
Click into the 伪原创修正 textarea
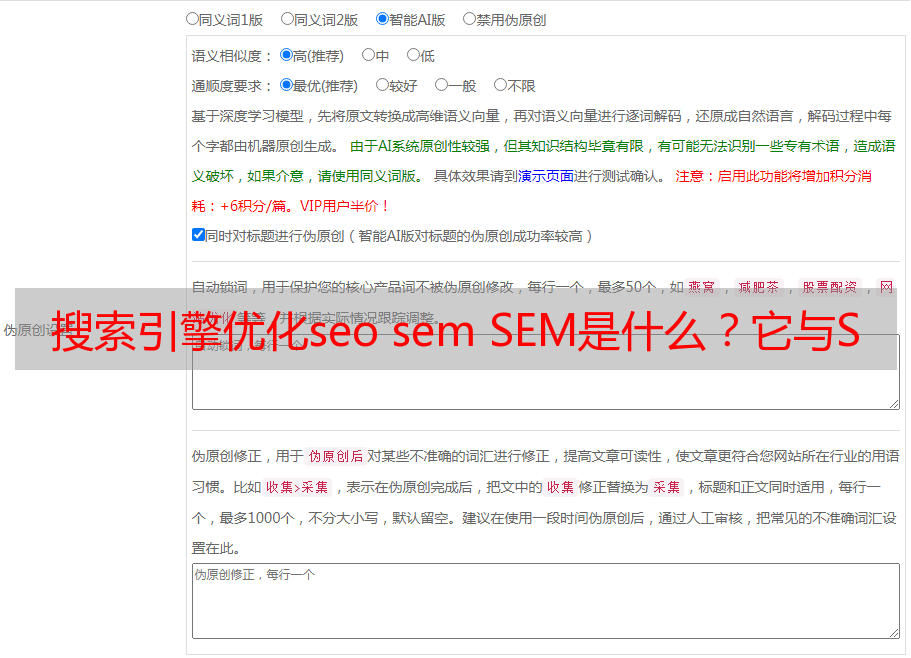546,601
